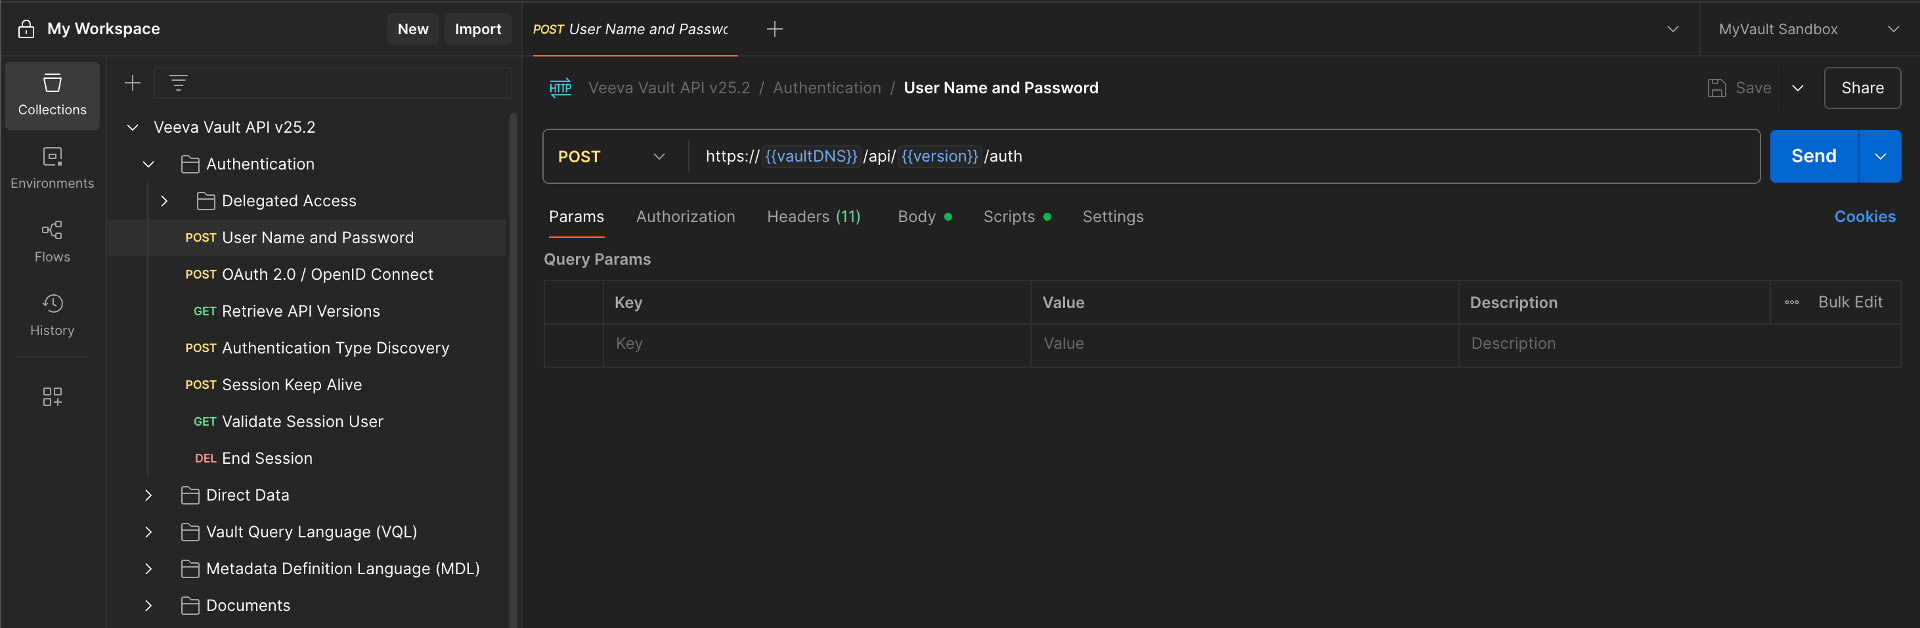
Task: Open a new request tab with plus icon
Action: pos(774,29)
